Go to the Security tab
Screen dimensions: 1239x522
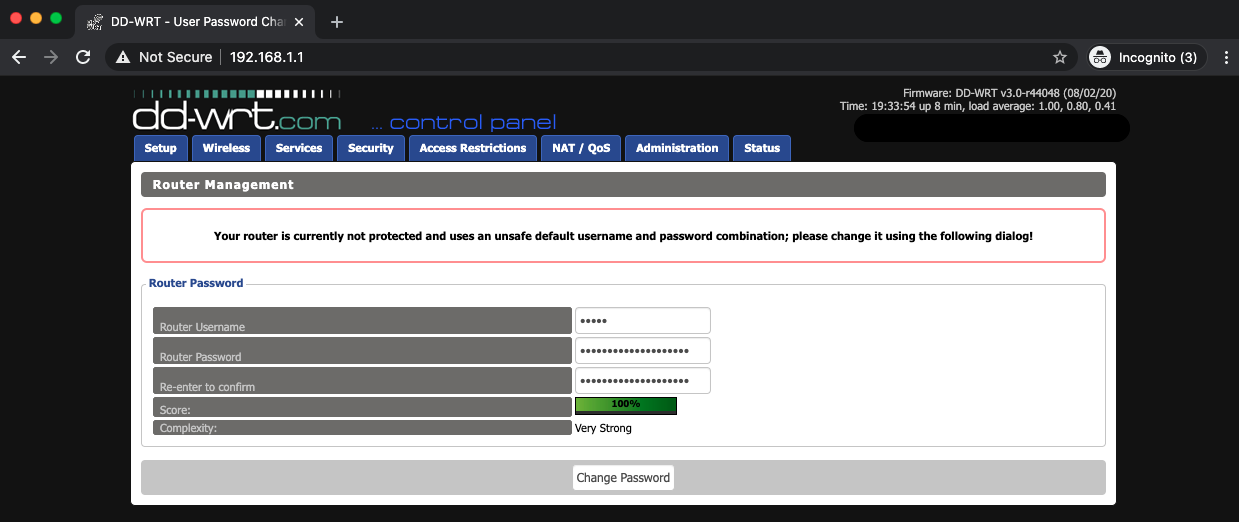click(x=371, y=148)
